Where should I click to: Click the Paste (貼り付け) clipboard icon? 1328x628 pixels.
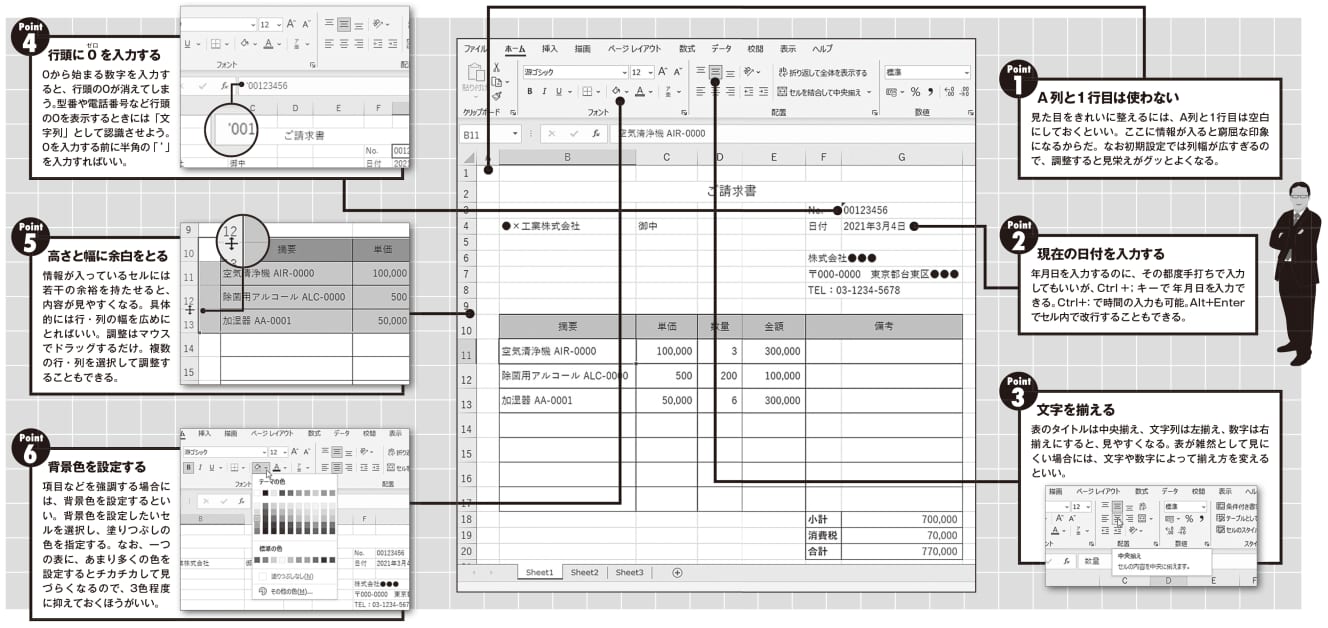(475, 72)
